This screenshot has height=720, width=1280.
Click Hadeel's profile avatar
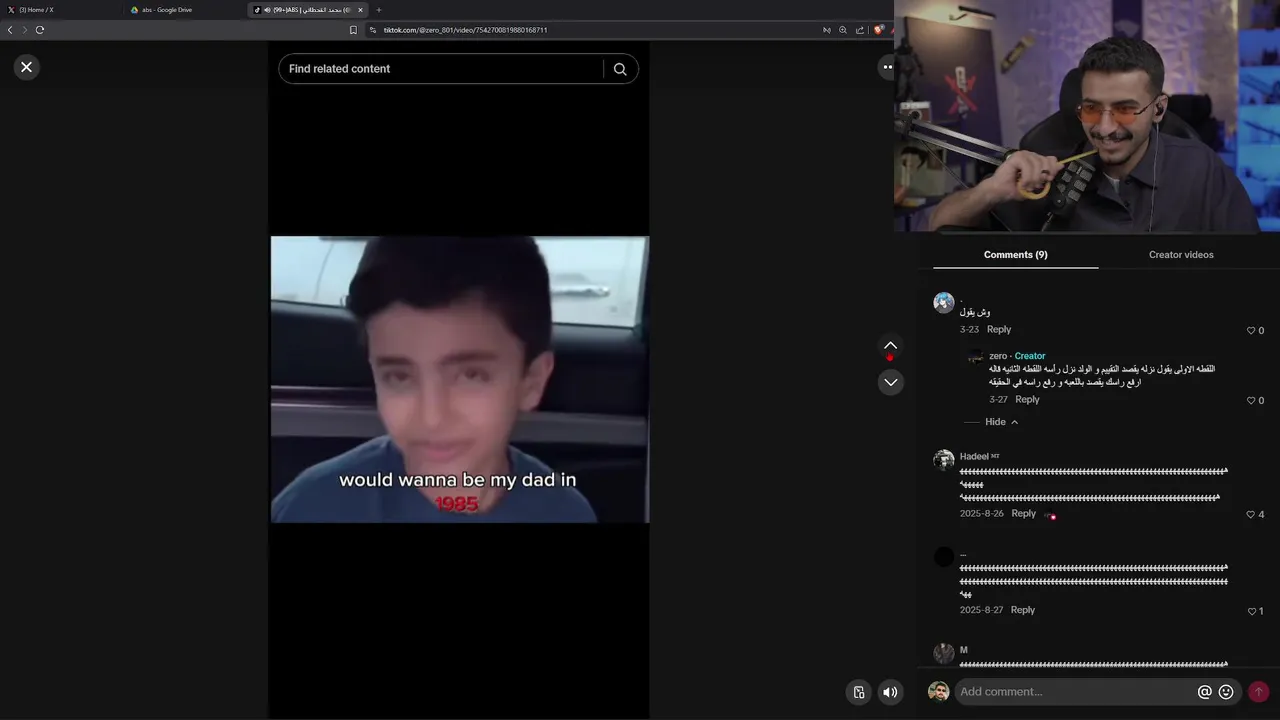pyautogui.click(x=944, y=460)
